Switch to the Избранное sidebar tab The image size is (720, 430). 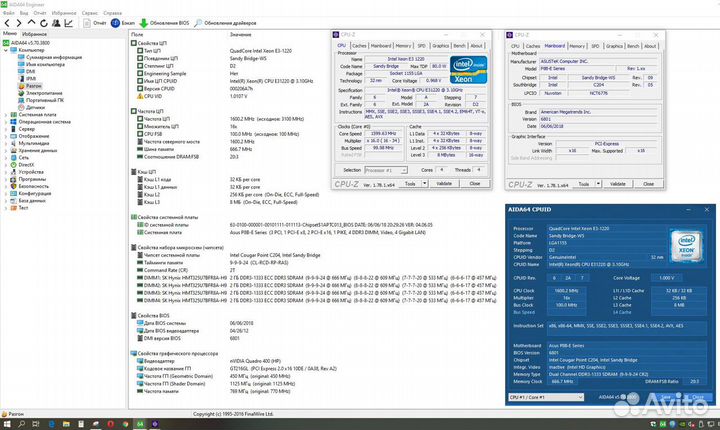pos(34,34)
